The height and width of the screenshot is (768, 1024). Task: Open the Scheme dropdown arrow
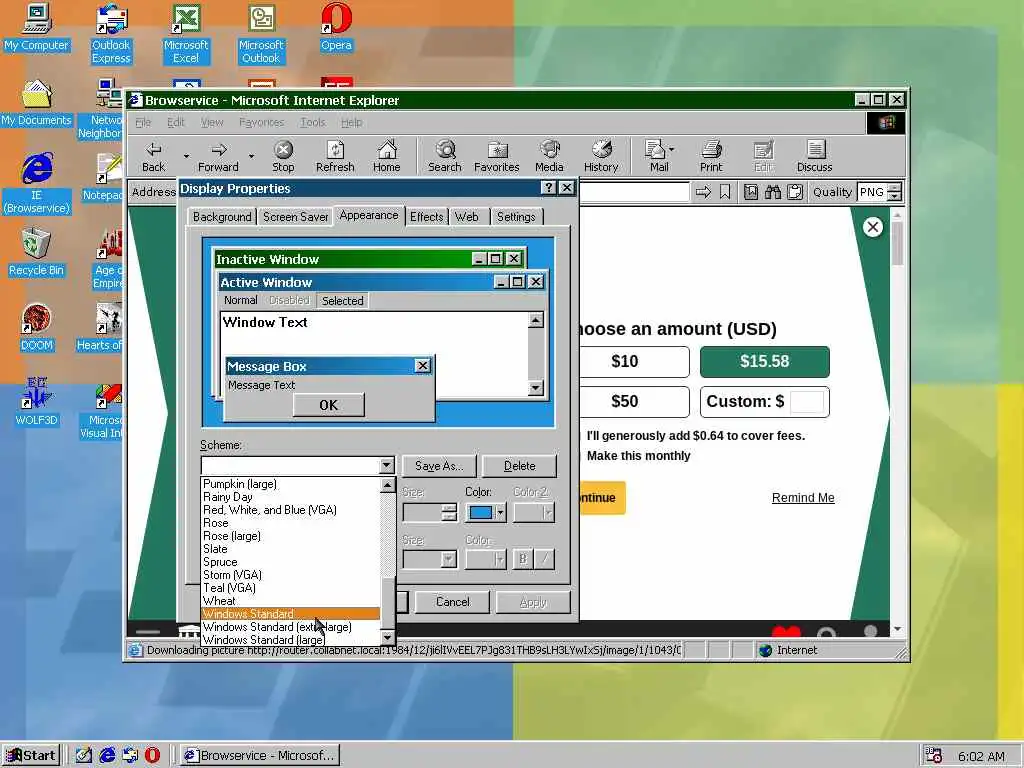pyautogui.click(x=387, y=465)
